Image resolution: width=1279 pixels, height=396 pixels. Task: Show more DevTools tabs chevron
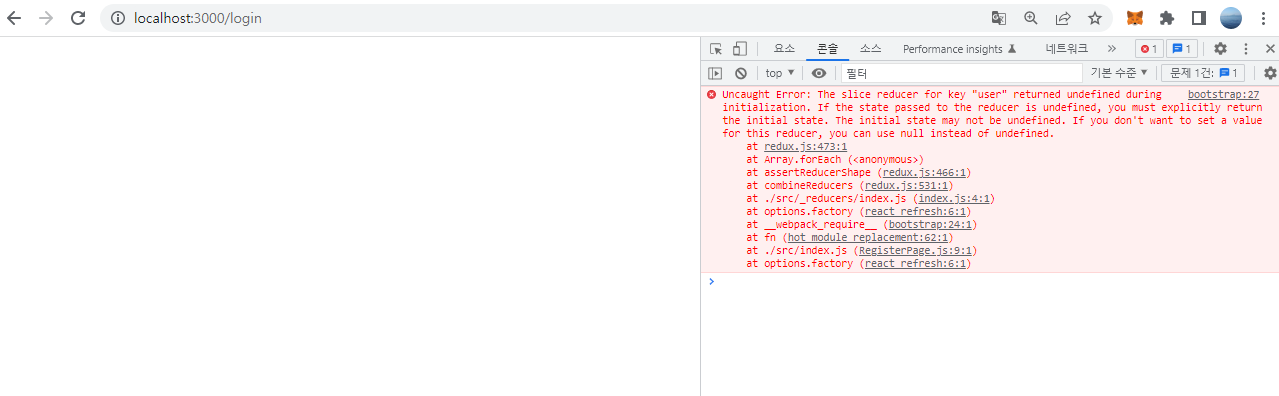[1111, 49]
